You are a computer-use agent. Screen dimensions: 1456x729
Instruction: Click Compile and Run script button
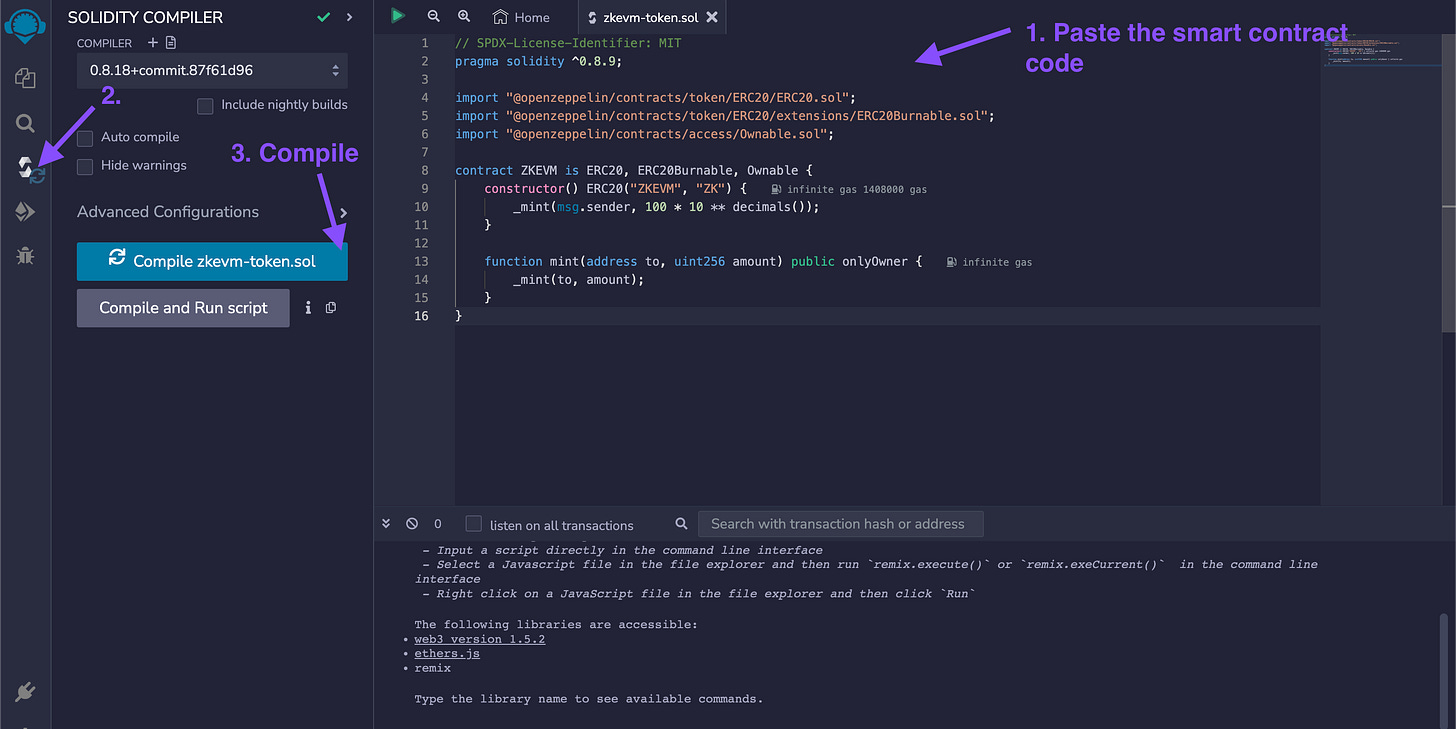click(x=183, y=308)
